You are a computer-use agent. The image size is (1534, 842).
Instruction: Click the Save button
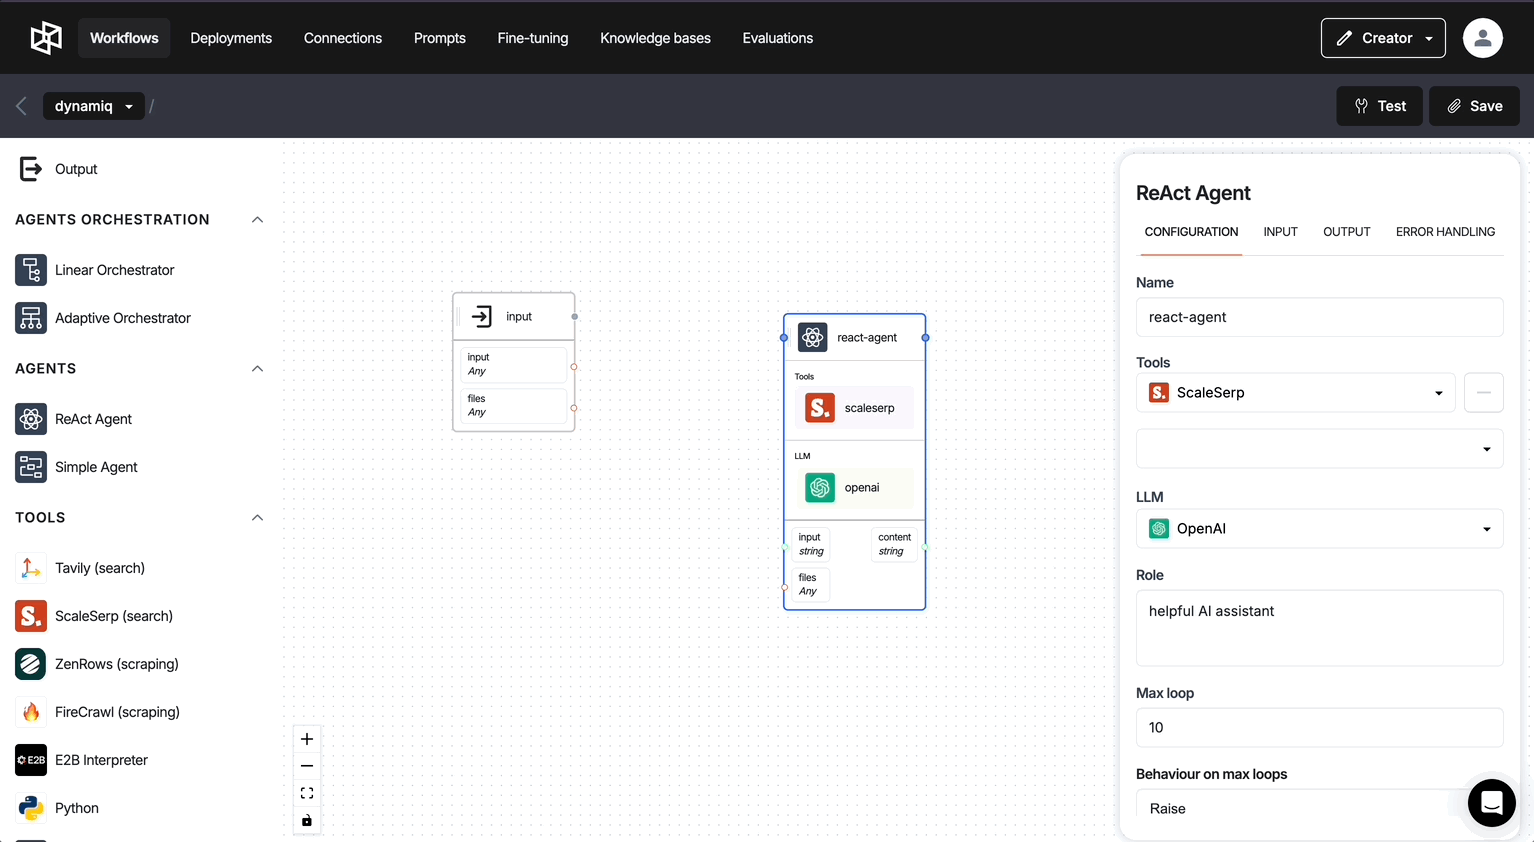[x=1474, y=106]
